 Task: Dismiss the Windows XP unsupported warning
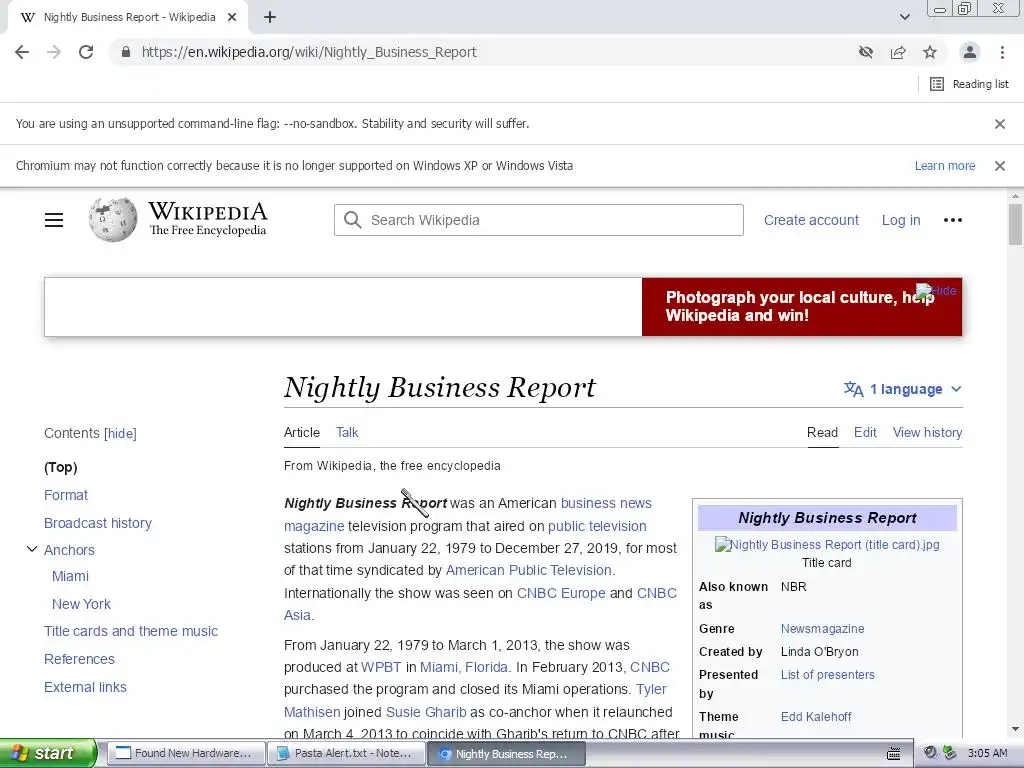(1000, 166)
